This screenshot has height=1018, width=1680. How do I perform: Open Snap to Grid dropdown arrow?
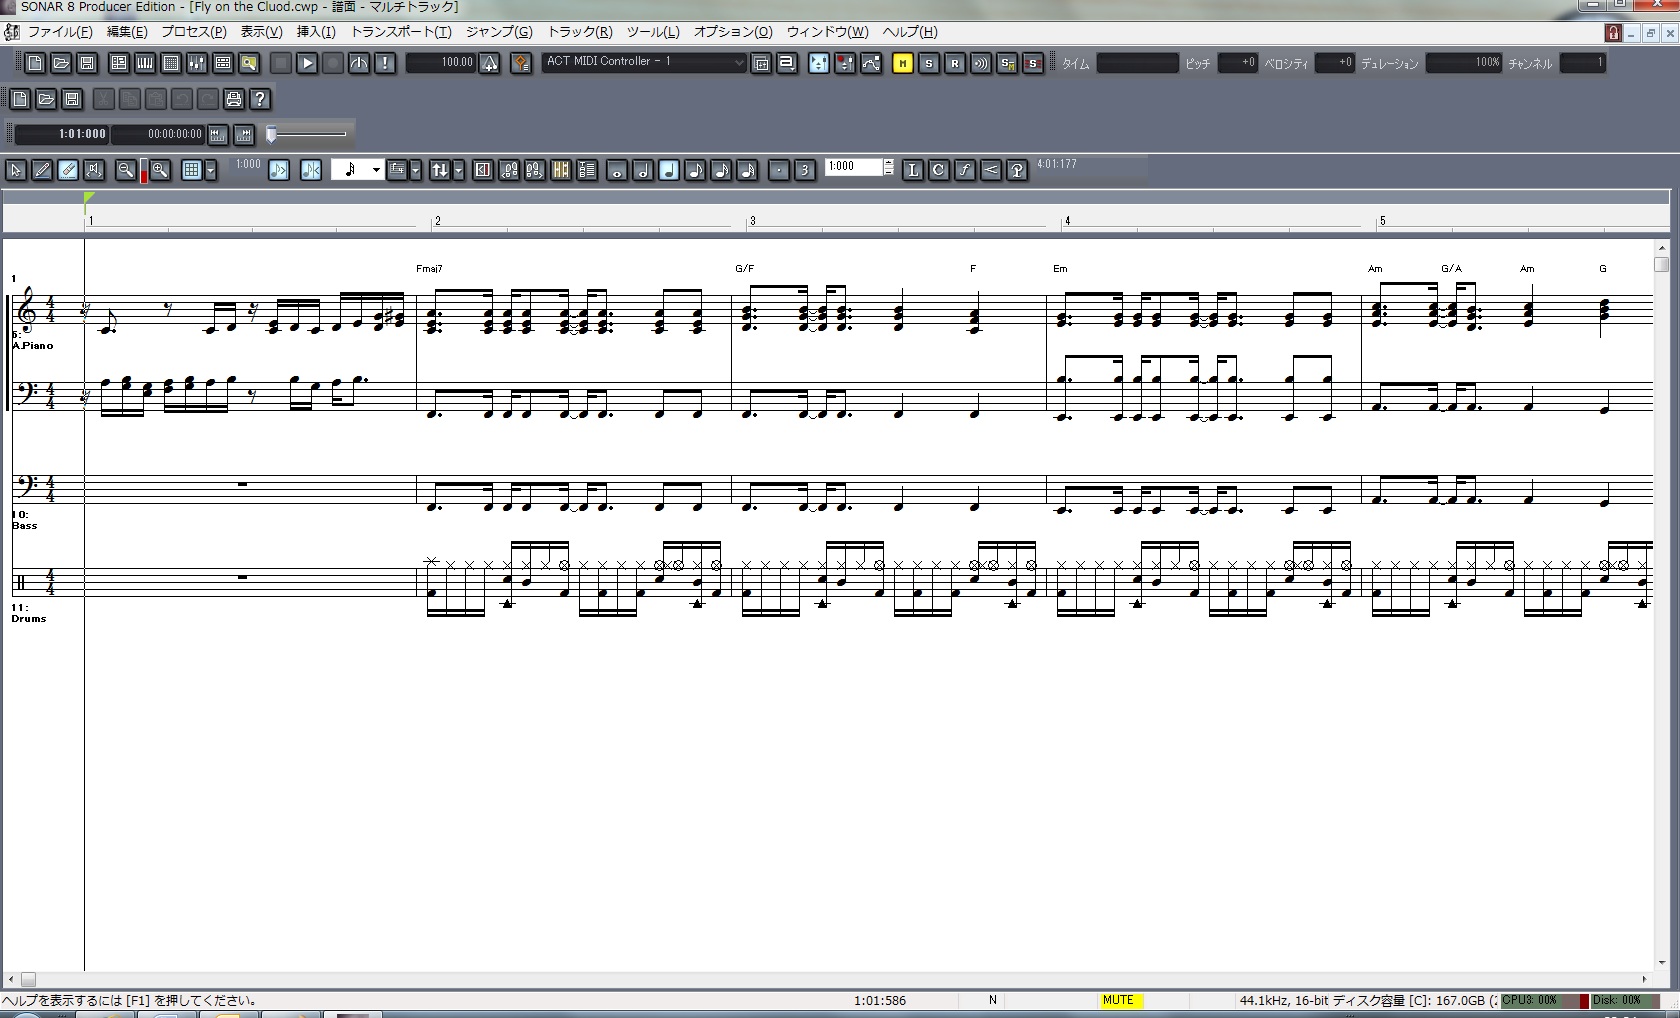click(211, 170)
